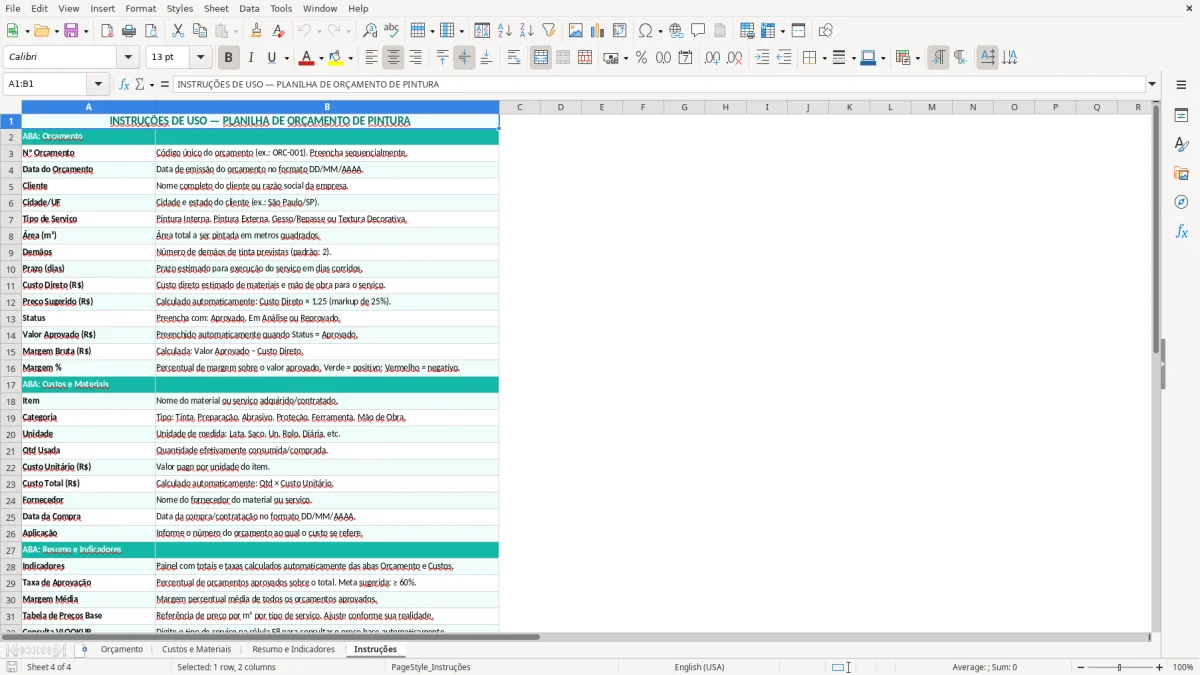Open the Font Name dropdown

[129, 58]
